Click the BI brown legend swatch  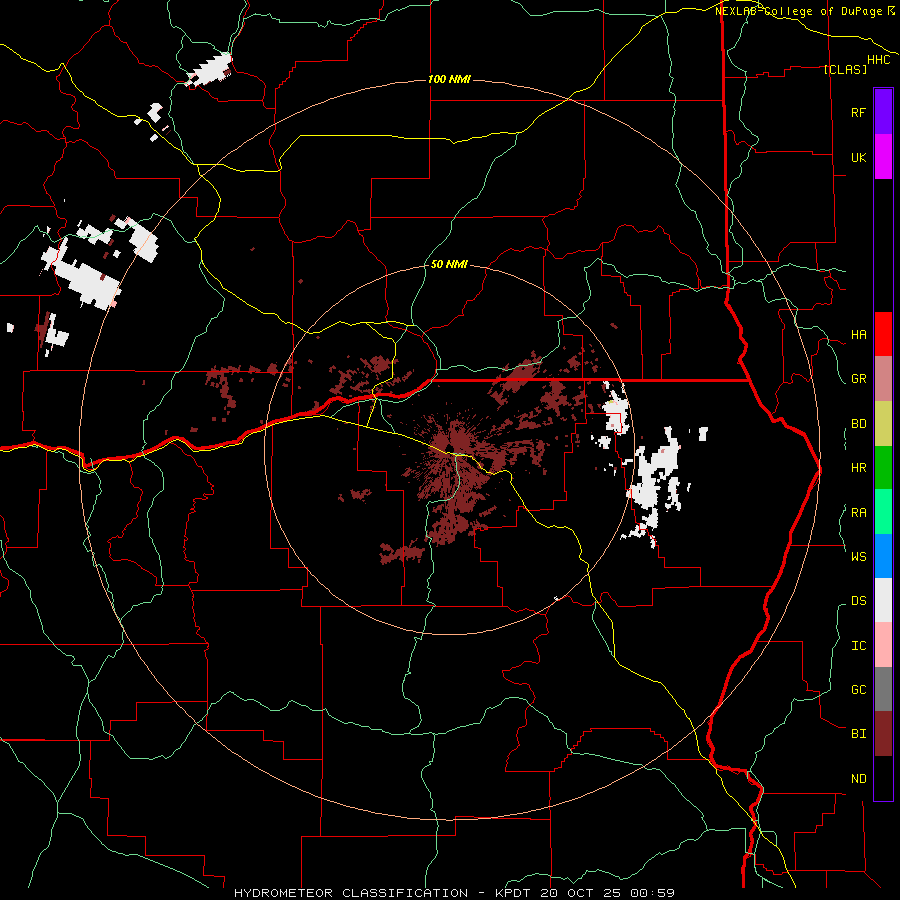(x=883, y=734)
